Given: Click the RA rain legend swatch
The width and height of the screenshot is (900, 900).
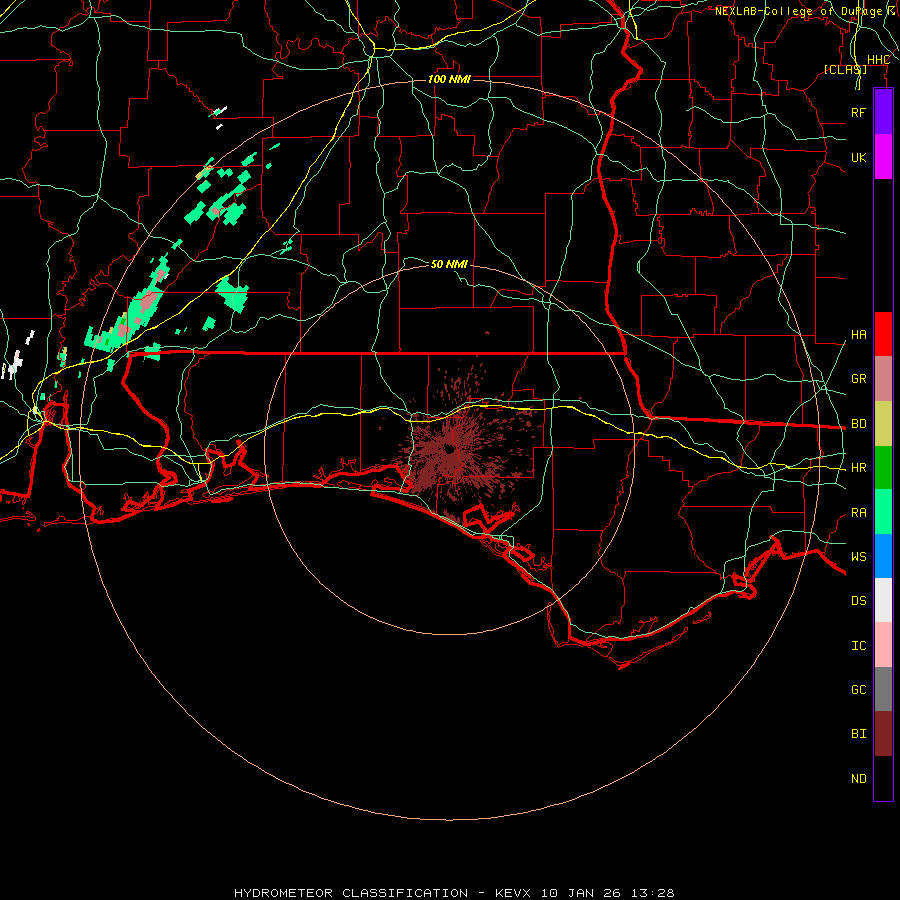Looking at the screenshot, I should click(883, 512).
